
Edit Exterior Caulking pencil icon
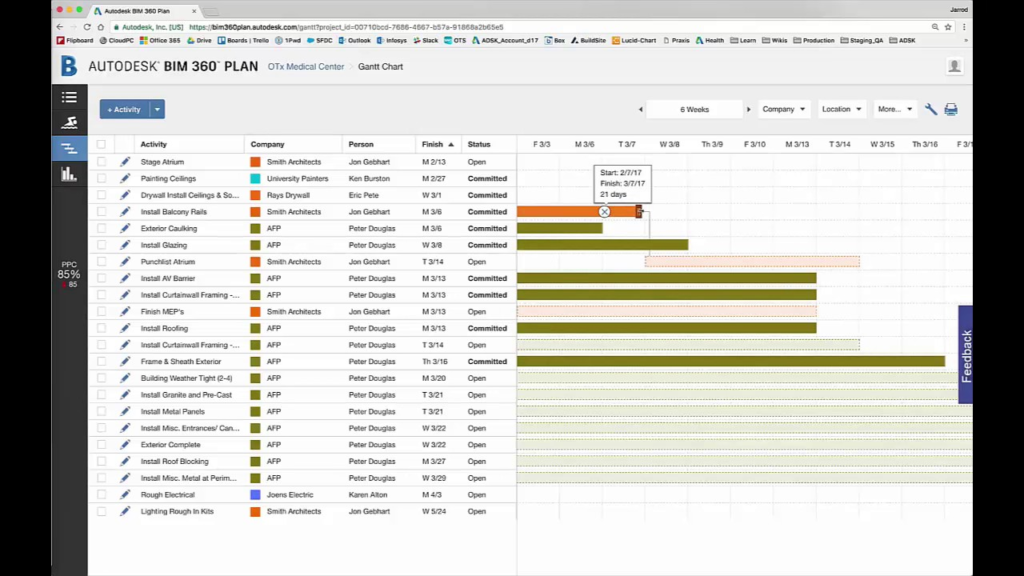click(125, 229)
